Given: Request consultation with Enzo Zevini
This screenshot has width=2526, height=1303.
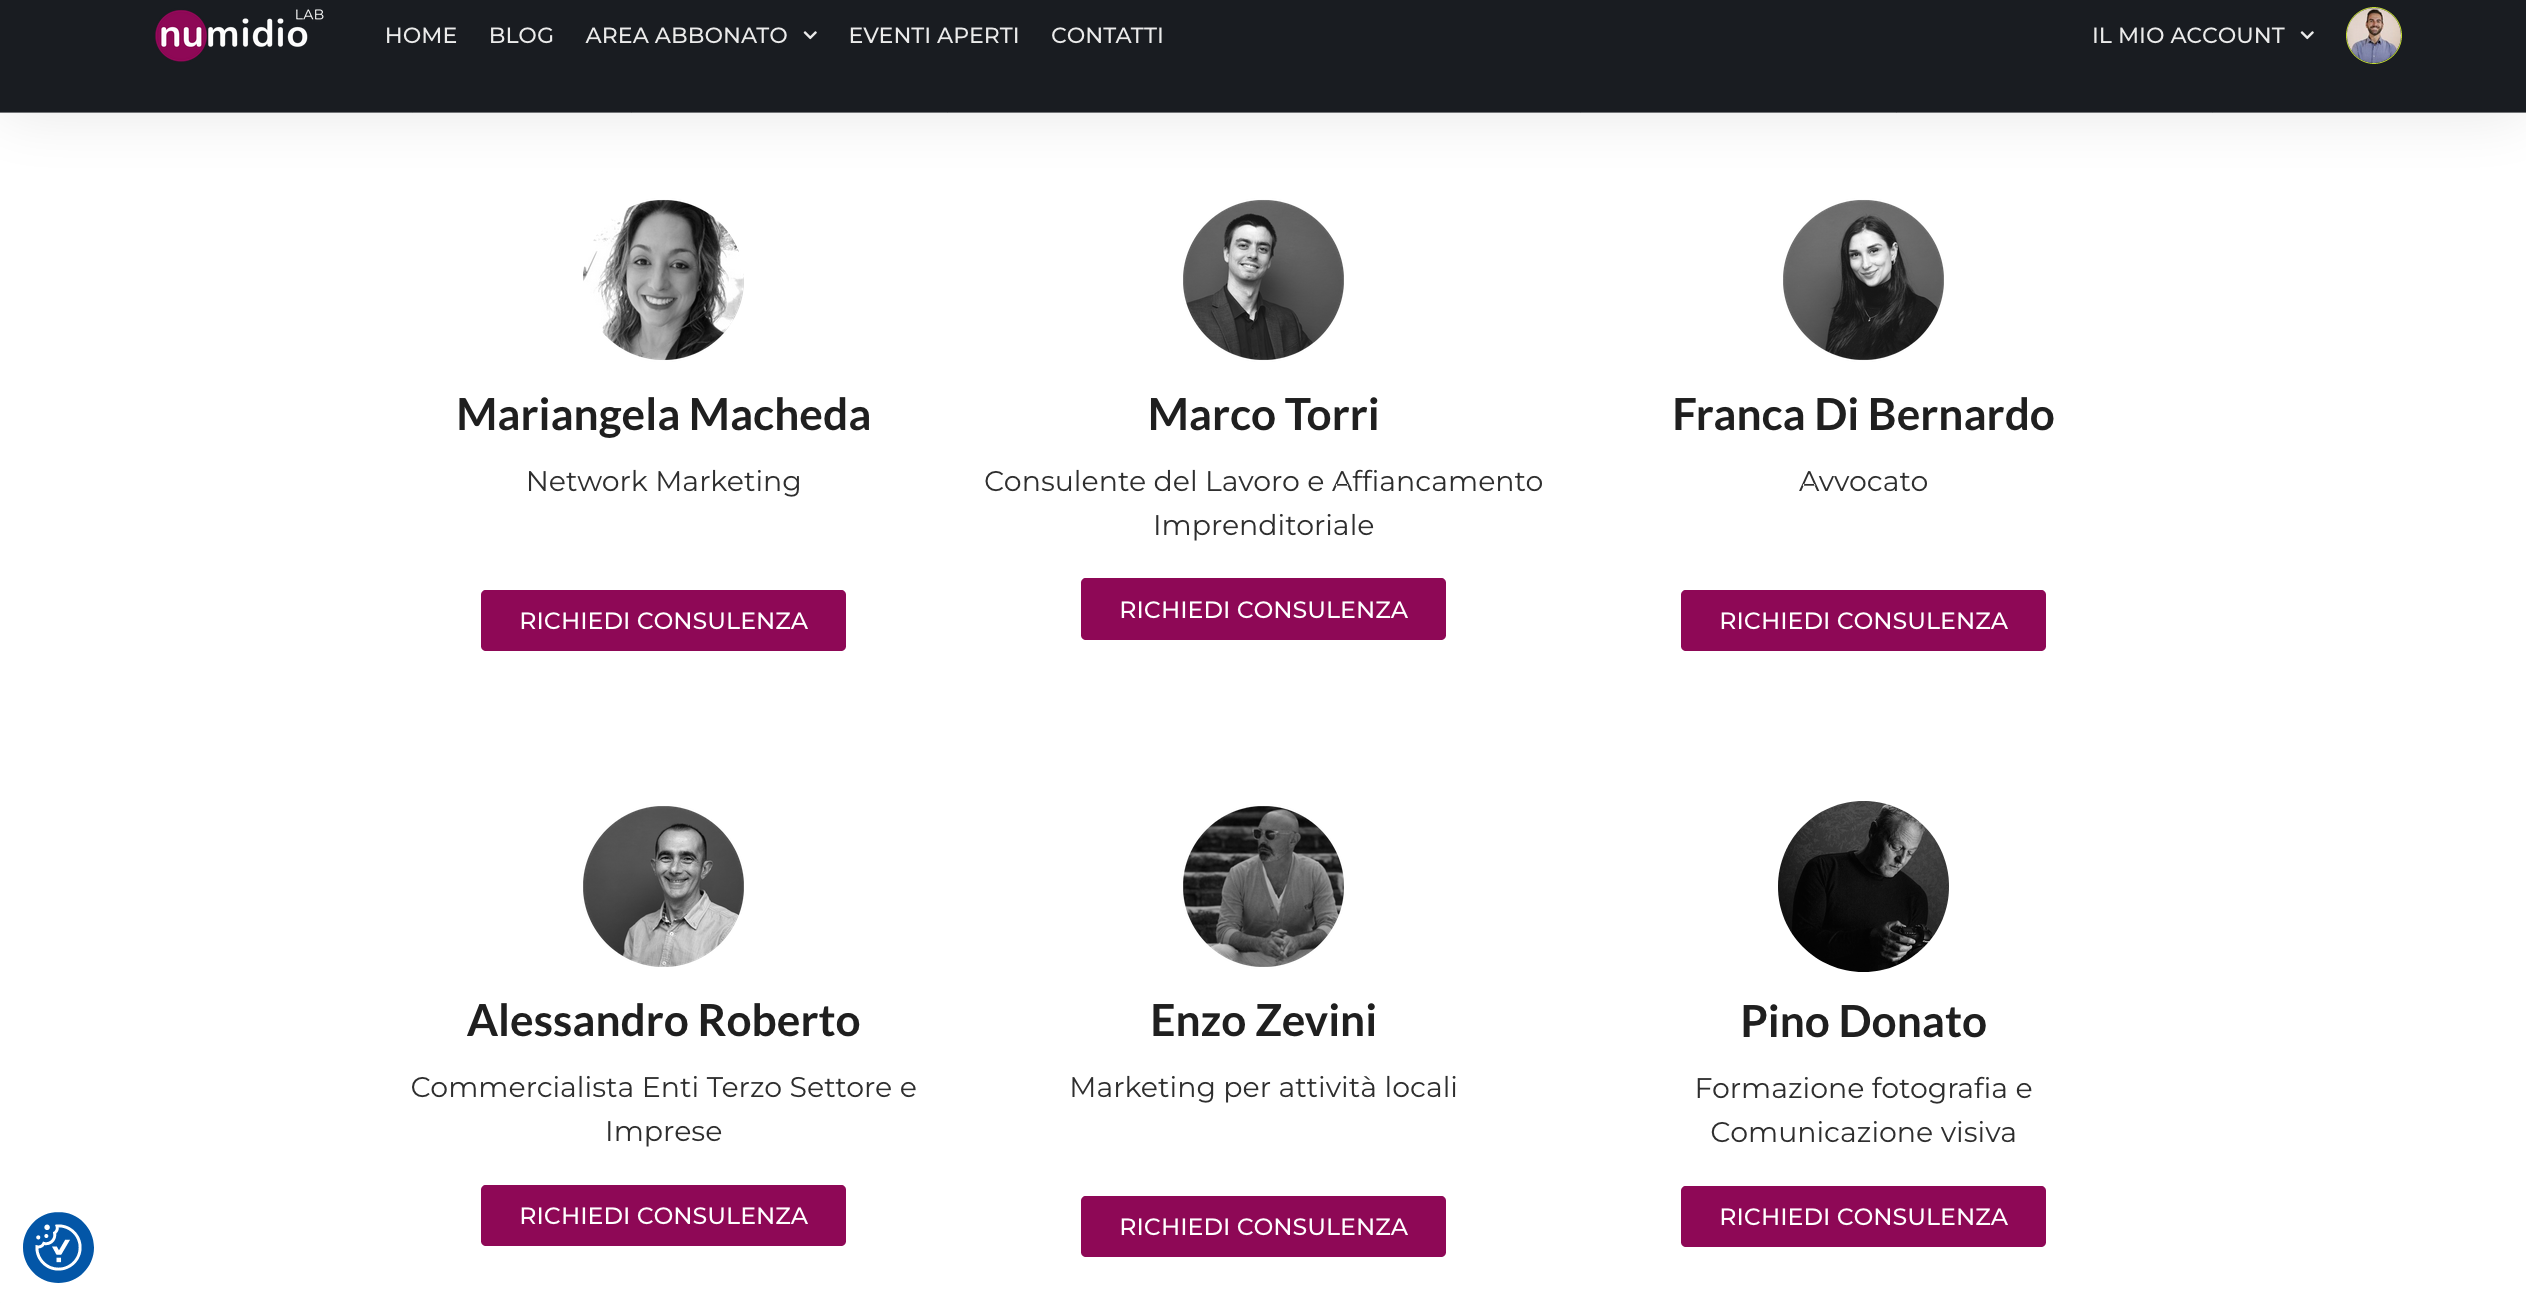Looking at the screenshot, I should pyautogui.click(x=1263, y=1226).
